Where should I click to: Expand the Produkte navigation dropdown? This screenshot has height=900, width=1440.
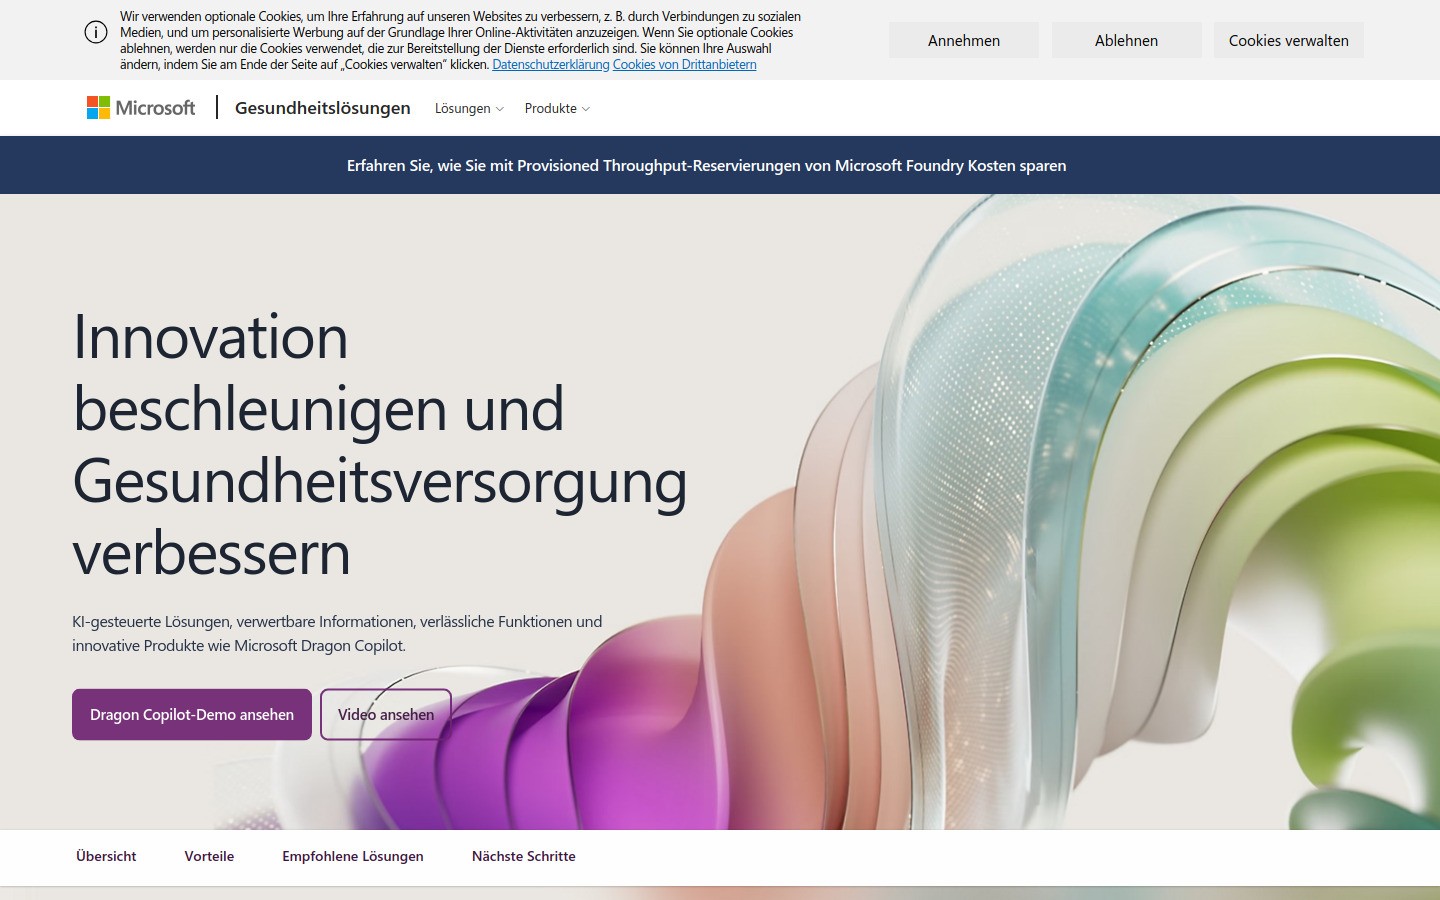pos(556,108)
